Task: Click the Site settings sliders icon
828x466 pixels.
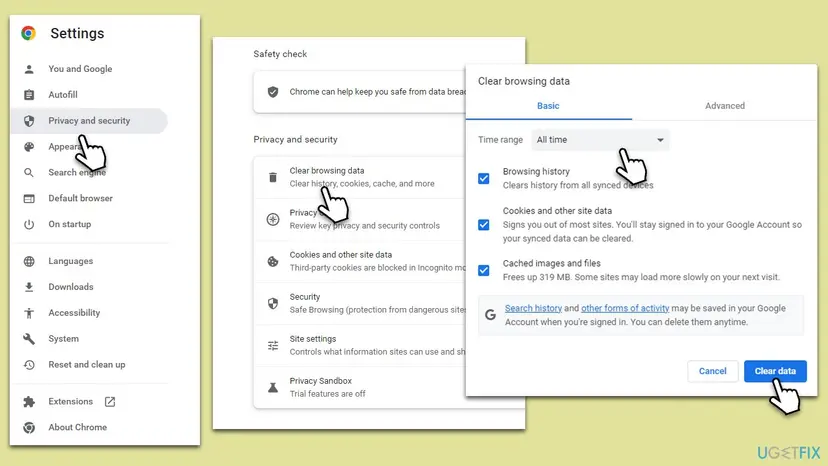Action: [x=272, y=346]
